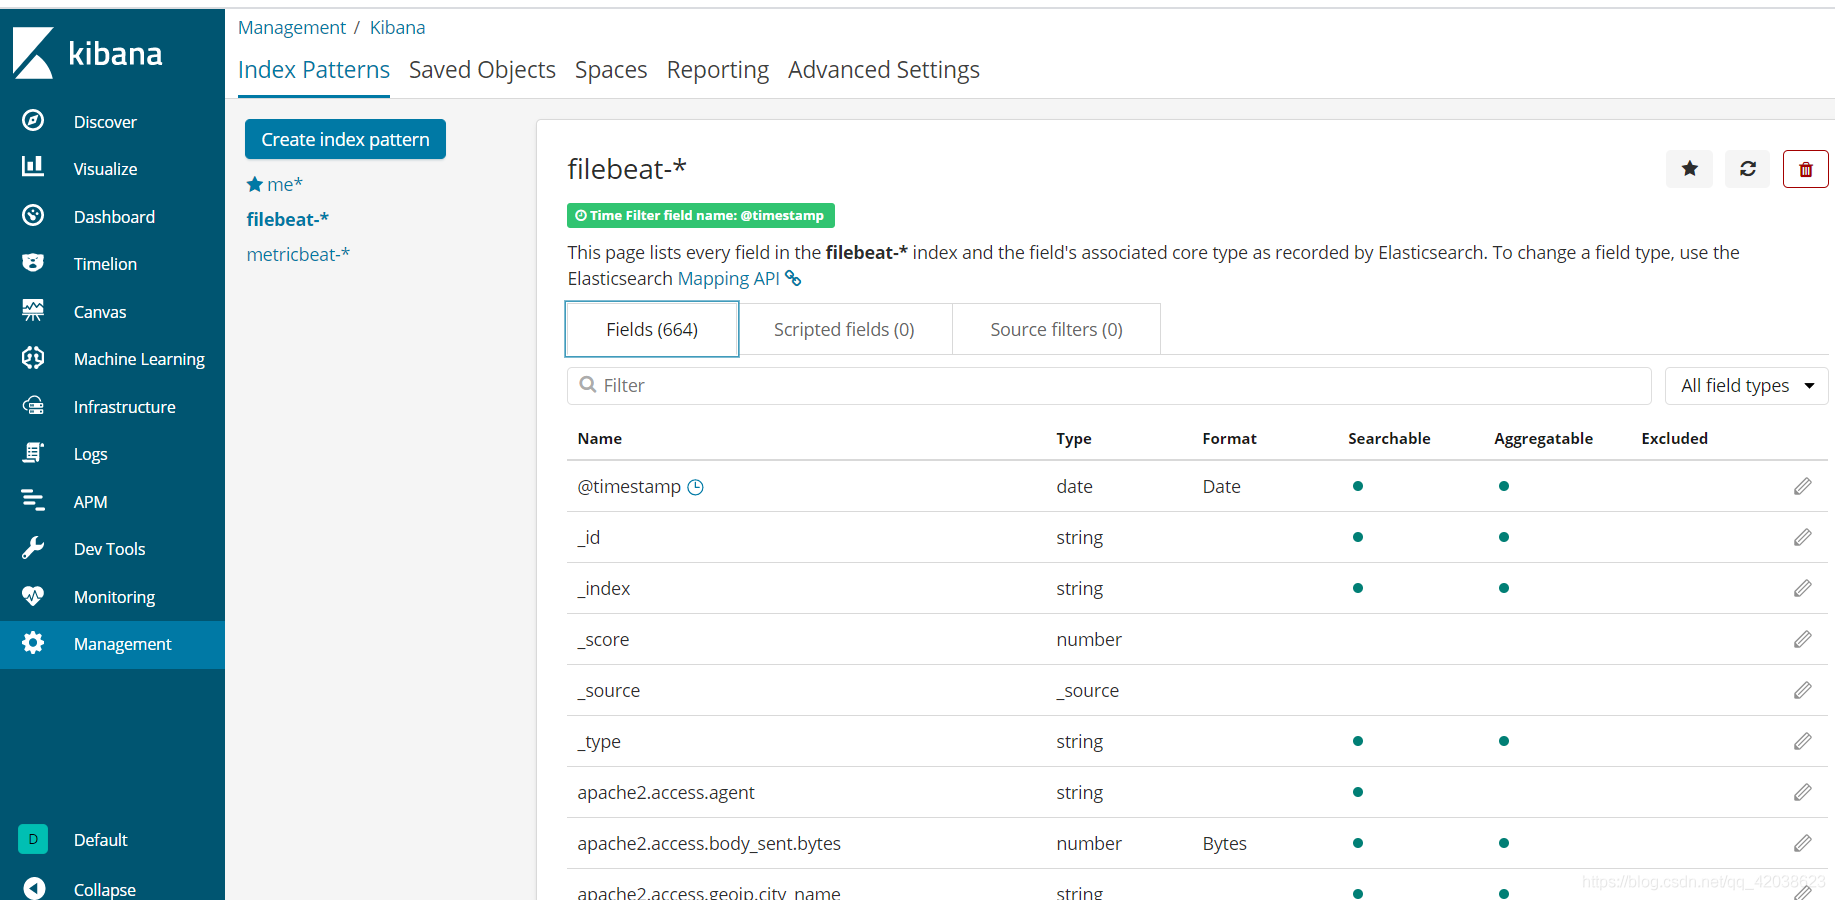Open Canvas via its easel icon
The height and width of the screenshot is (900, 1835).
pyautogui.click(x=33, y=310)
